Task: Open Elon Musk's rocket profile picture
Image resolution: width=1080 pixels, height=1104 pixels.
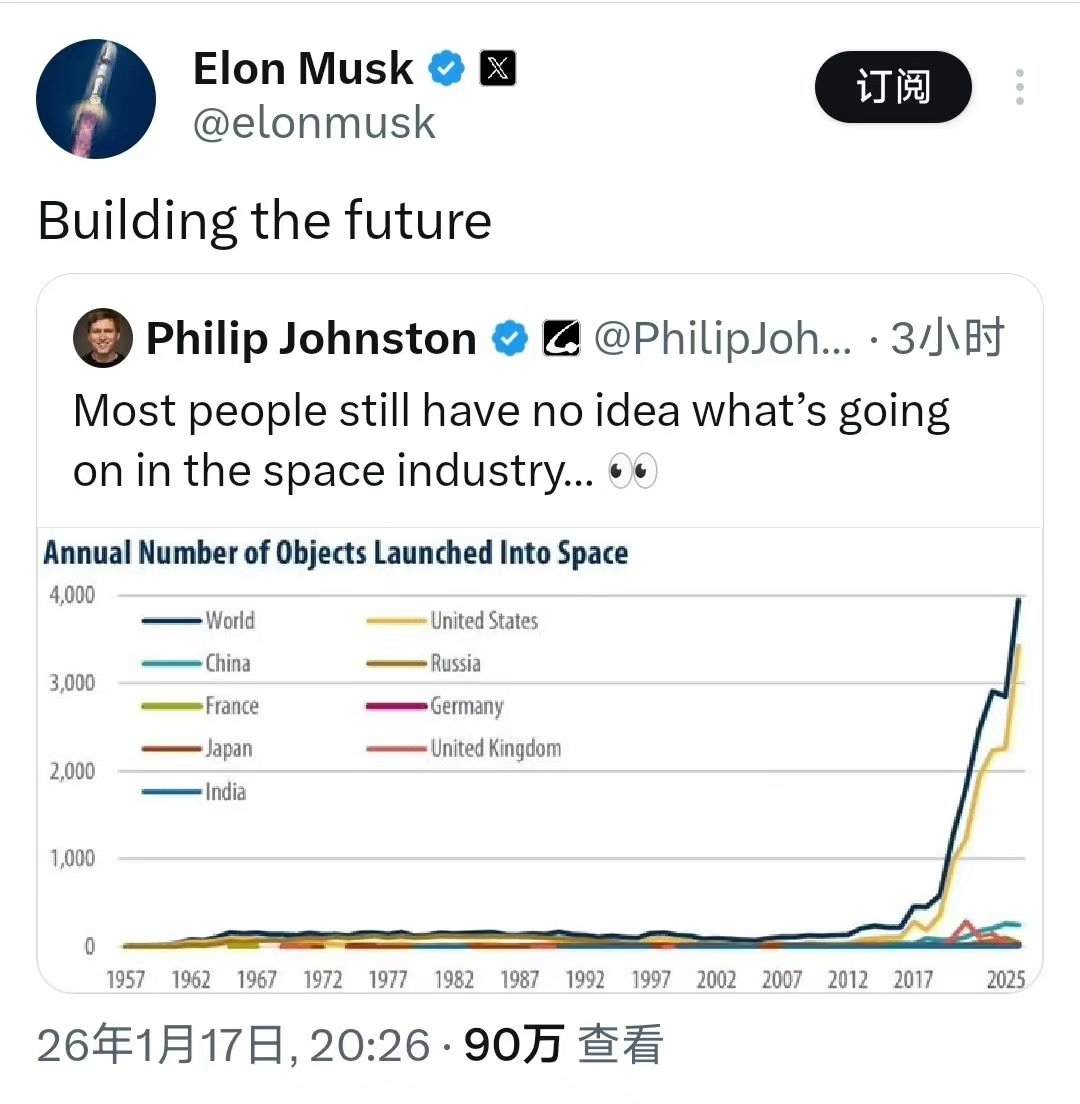Action: [96, 99]
